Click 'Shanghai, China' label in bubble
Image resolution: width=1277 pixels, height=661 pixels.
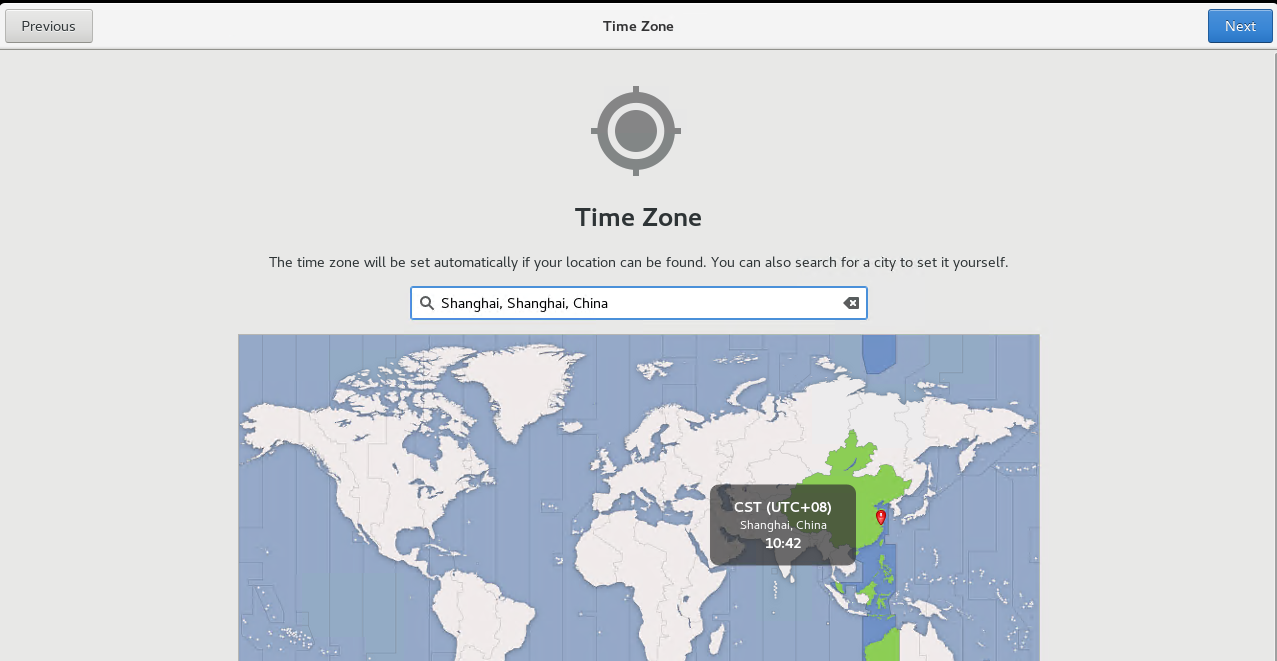pos(783,525)
